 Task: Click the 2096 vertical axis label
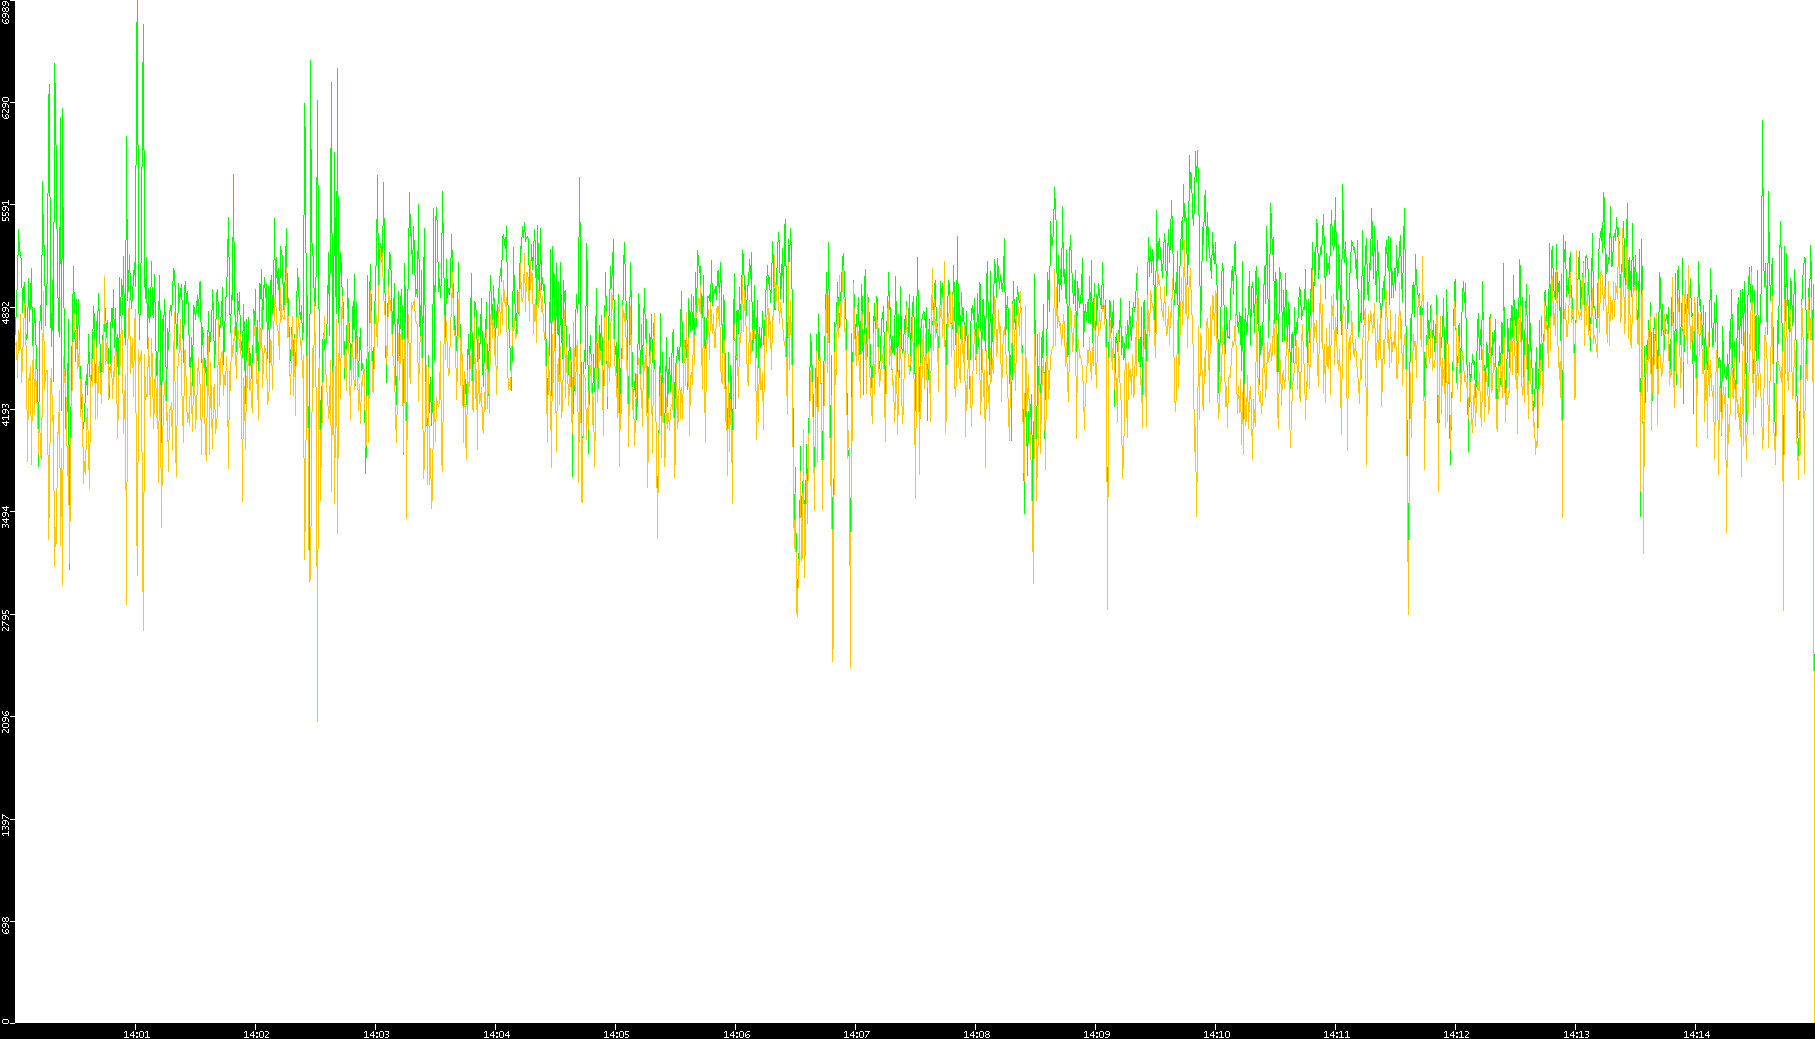click(x=6, y=721)
